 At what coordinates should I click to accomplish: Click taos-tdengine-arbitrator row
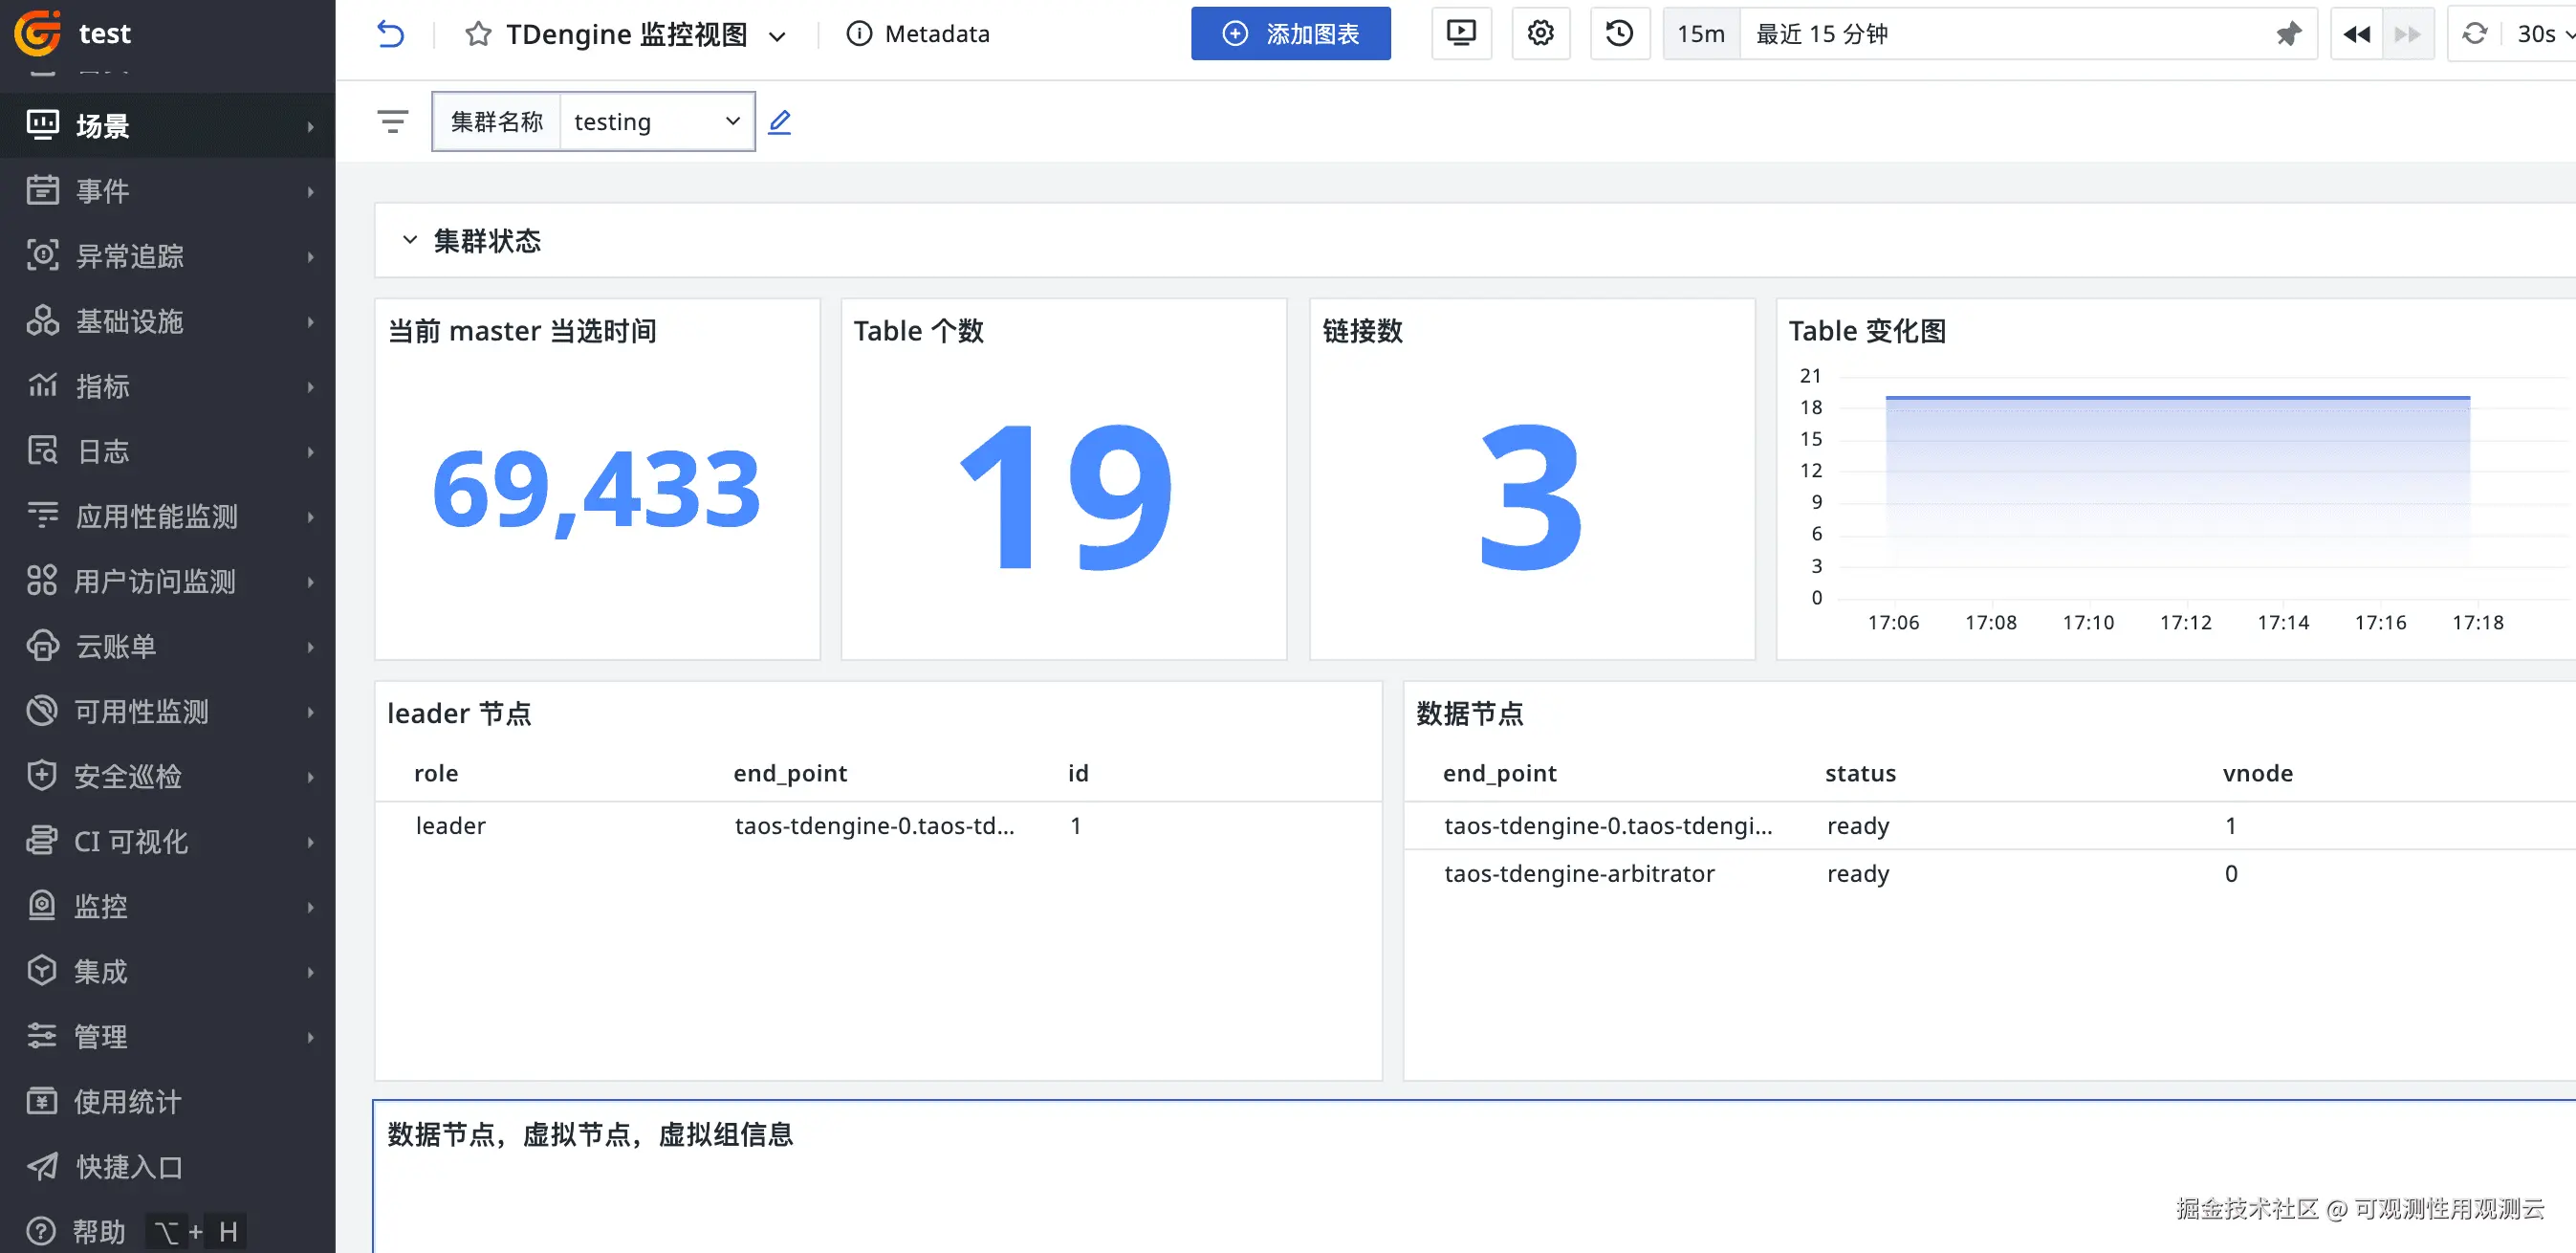(1990, 873)
